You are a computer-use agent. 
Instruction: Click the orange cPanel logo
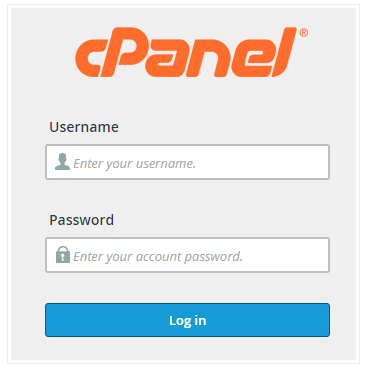coord(191,52)
